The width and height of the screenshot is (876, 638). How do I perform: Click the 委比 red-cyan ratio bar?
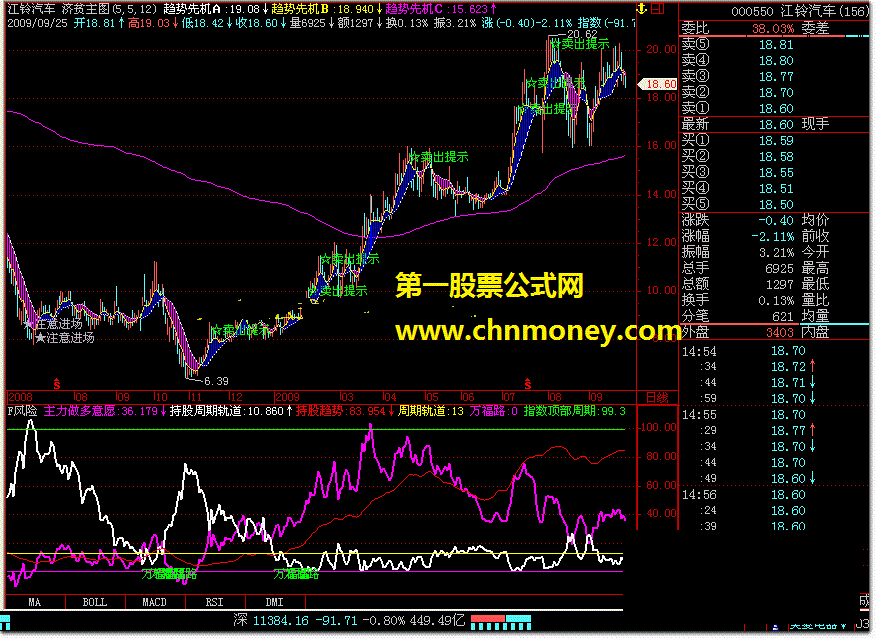(774, 36)
